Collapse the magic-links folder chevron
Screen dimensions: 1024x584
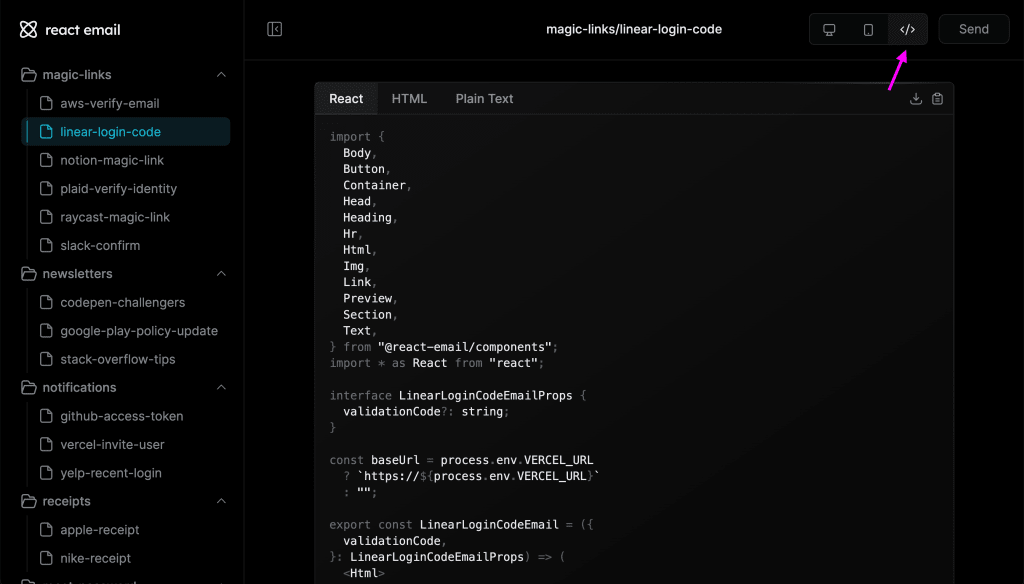221,74
